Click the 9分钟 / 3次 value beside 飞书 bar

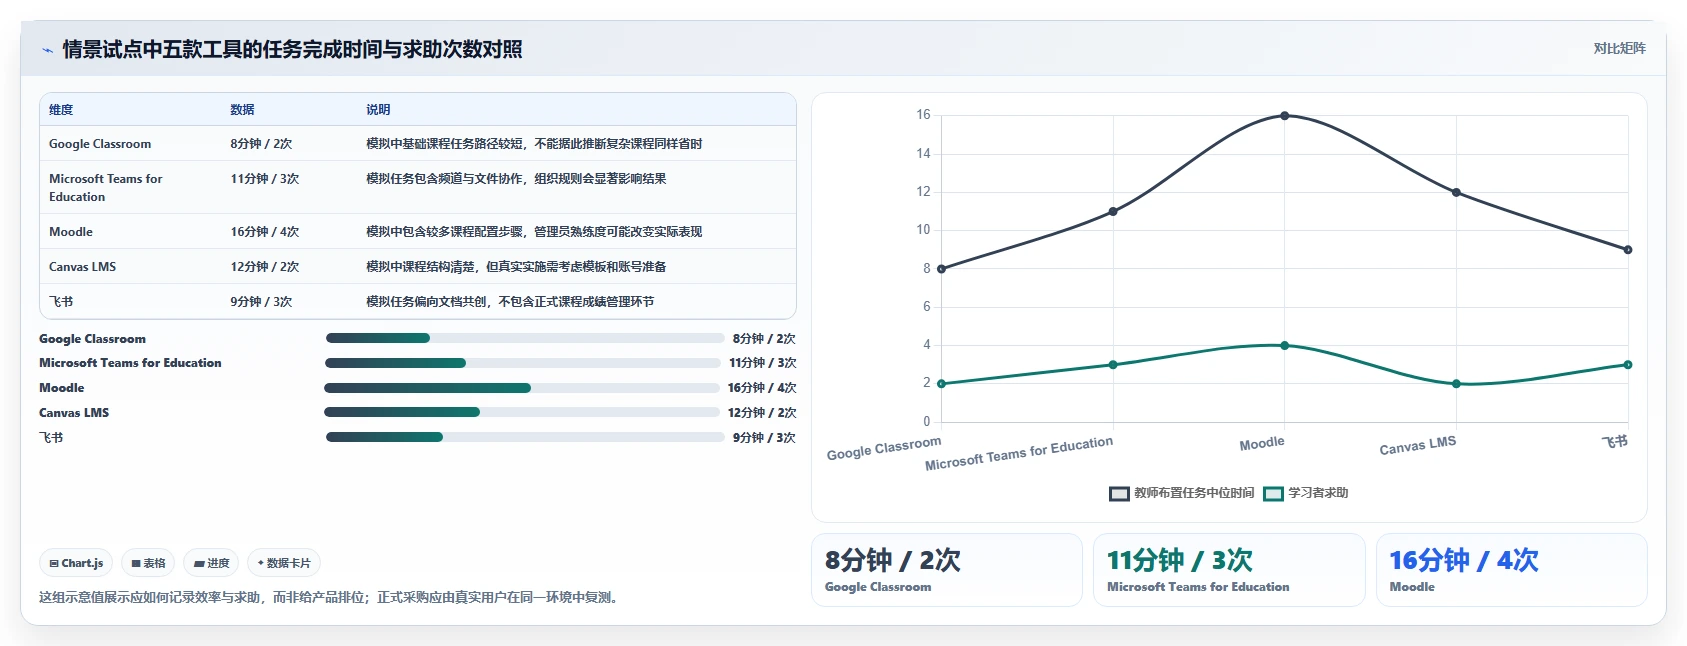tap(764, 438)
